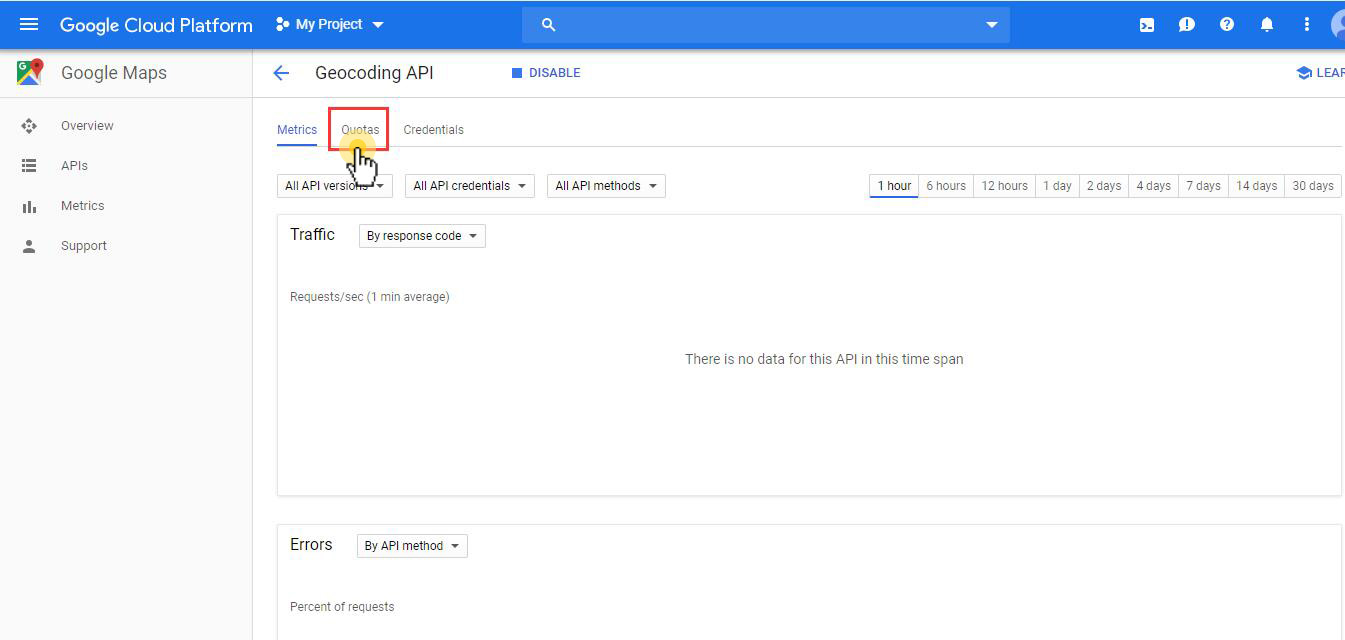Click the Support person icon
1345x640 pixels.
(29, 246)
